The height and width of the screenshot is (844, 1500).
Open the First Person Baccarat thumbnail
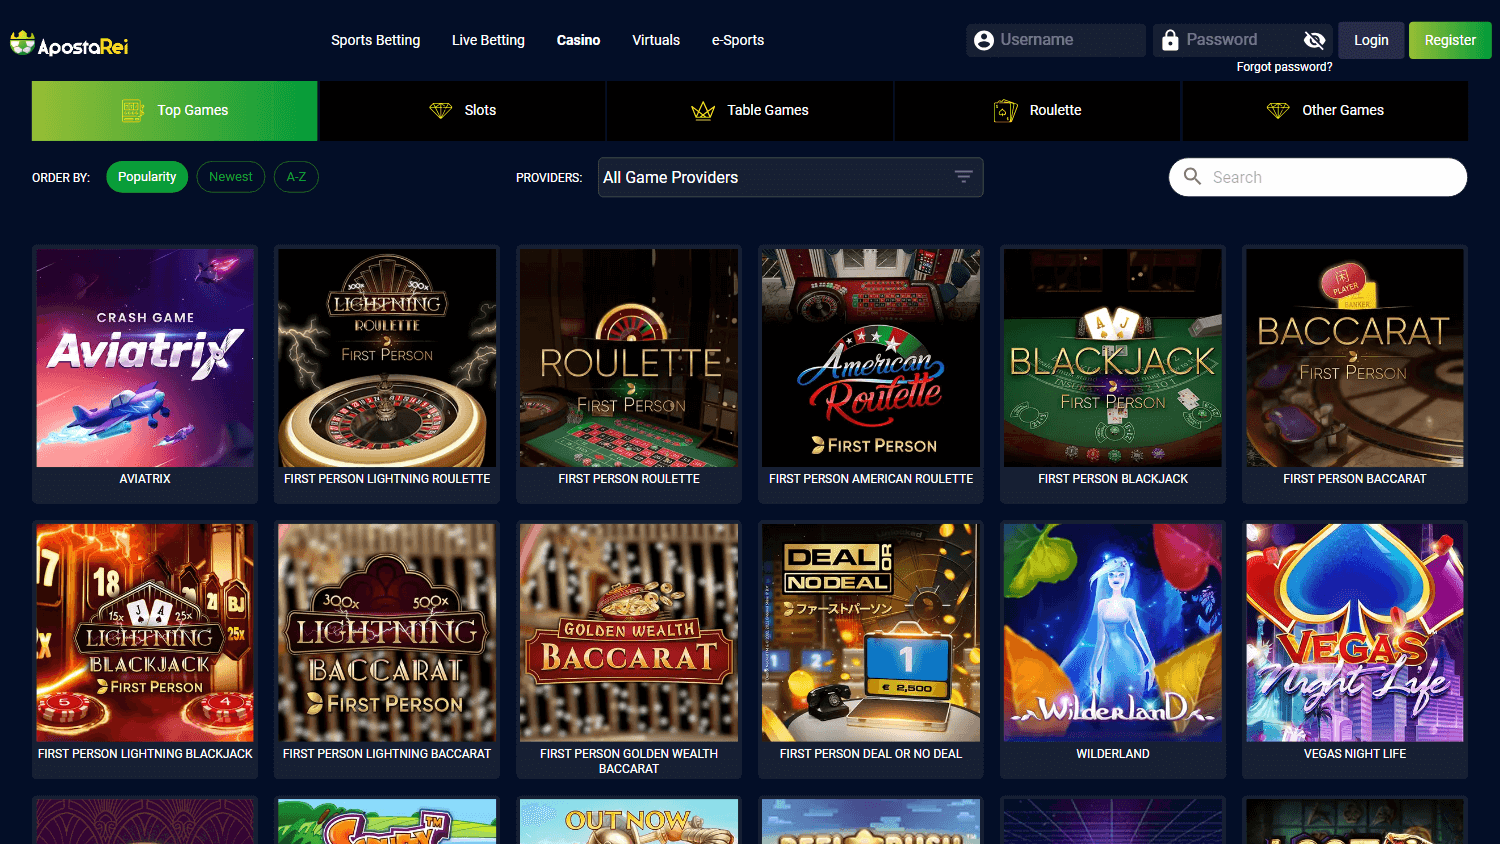tap(1355, 358)
